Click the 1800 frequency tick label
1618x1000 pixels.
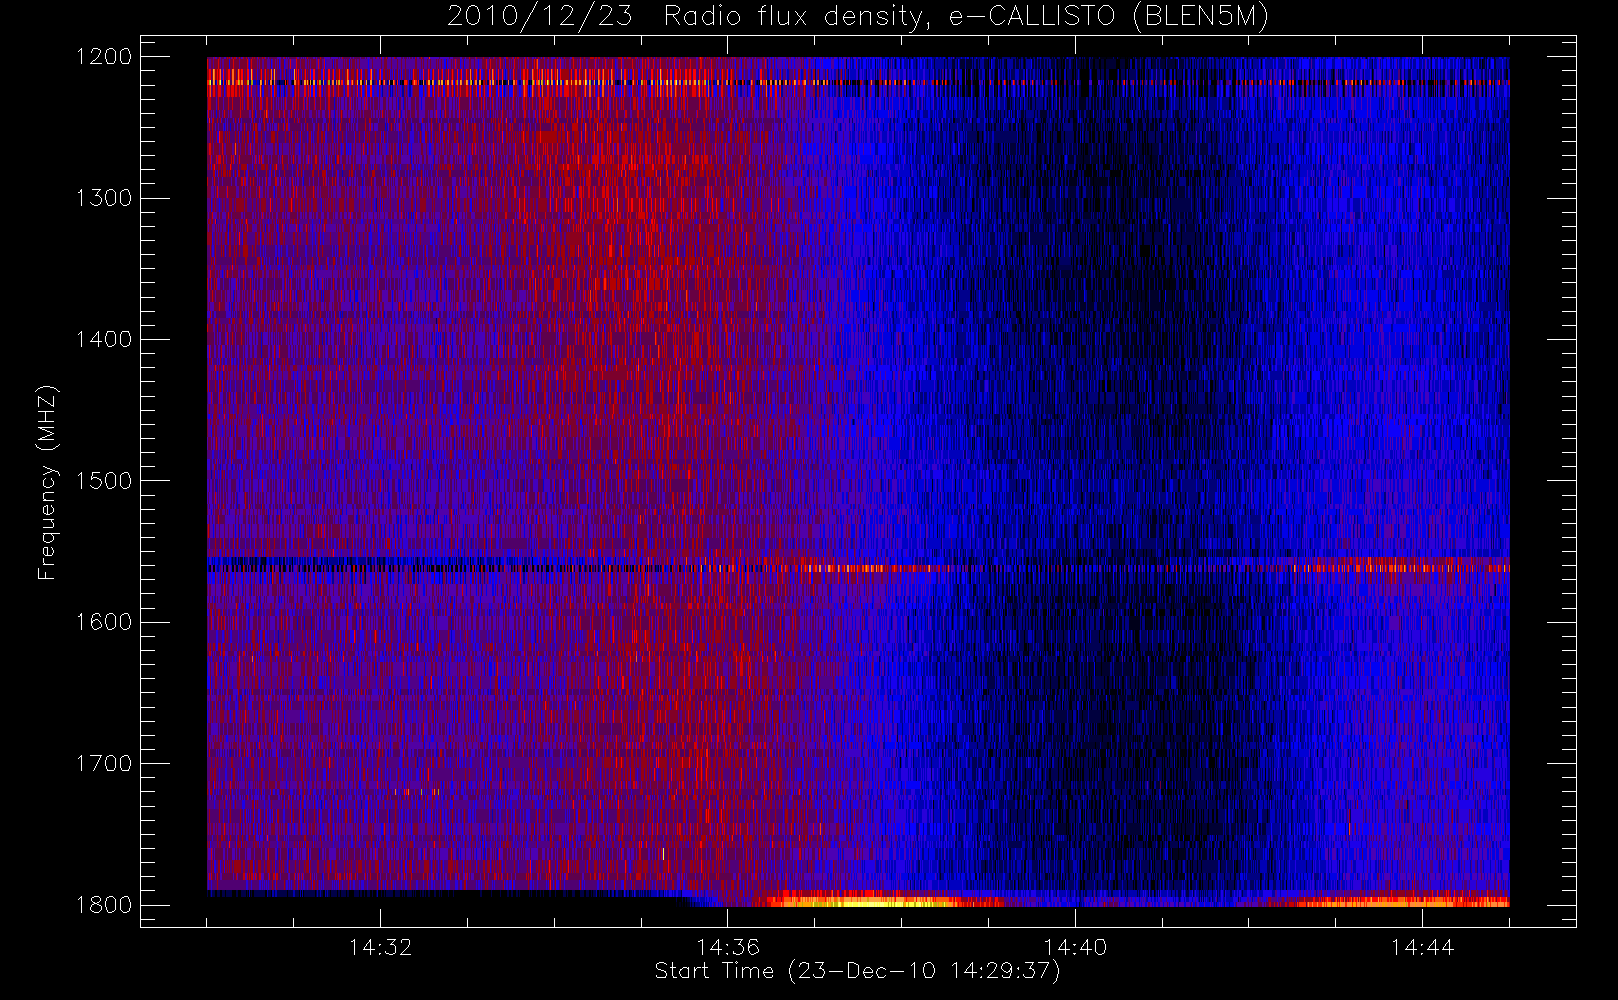point(104,905)
